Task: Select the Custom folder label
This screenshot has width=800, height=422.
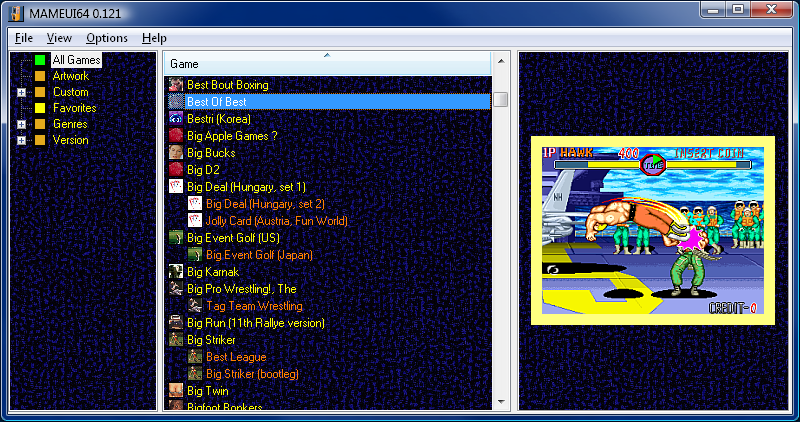Action: click(x=71, y=92)
